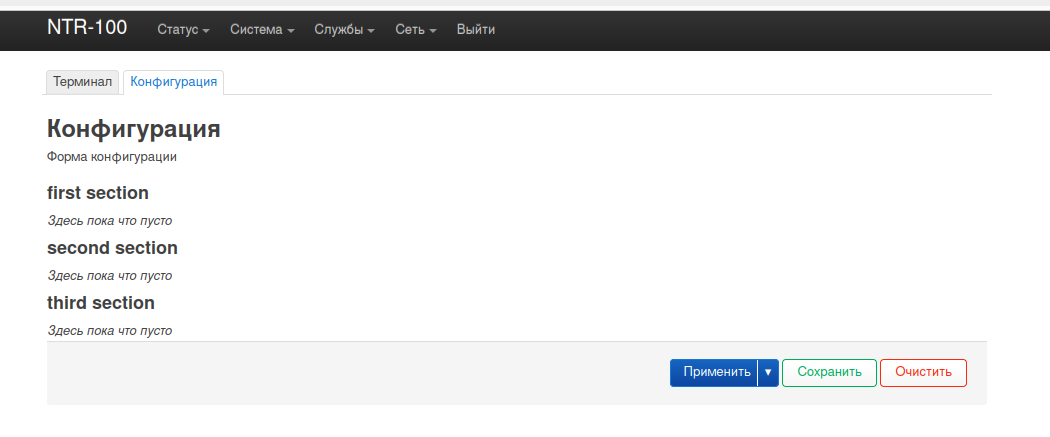Screen dimensions: 1050x437
Task: Switch to the Терминал tab
Action: (82, 82)
